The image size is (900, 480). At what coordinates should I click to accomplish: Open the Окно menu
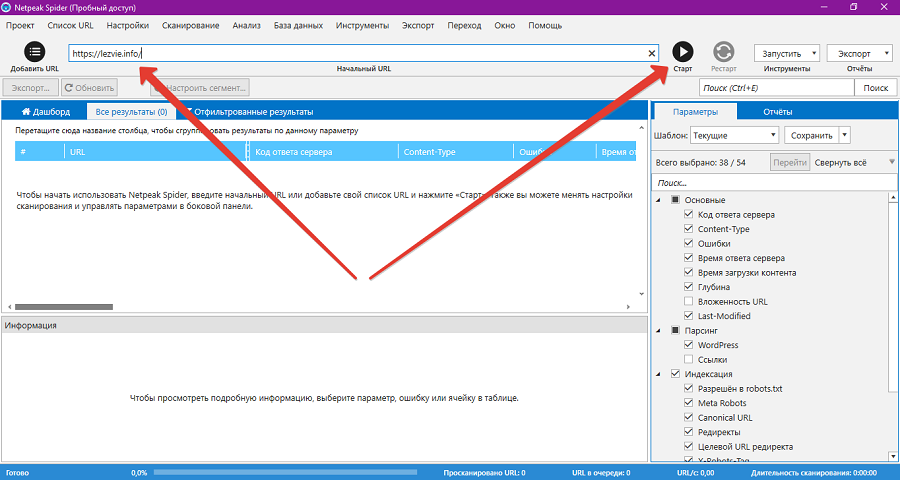coord(505,25)
